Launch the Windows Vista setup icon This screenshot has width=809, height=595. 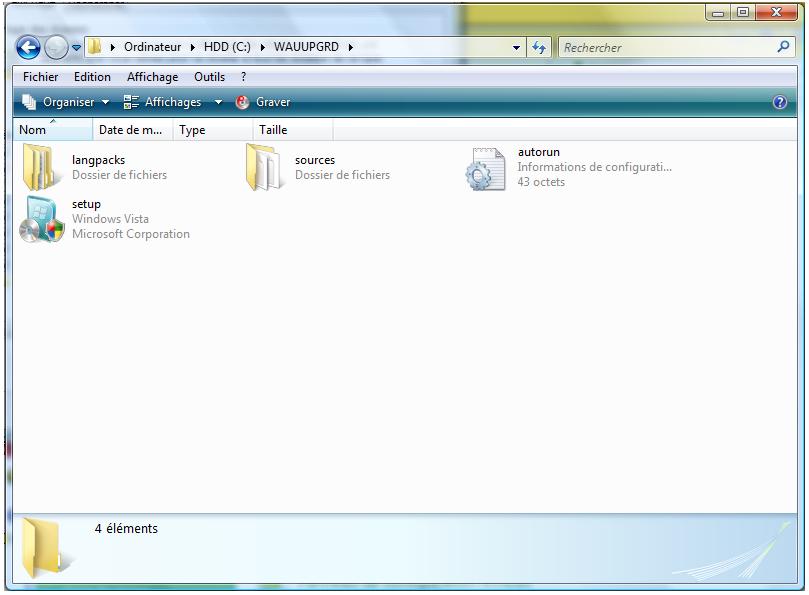[41, 219]
